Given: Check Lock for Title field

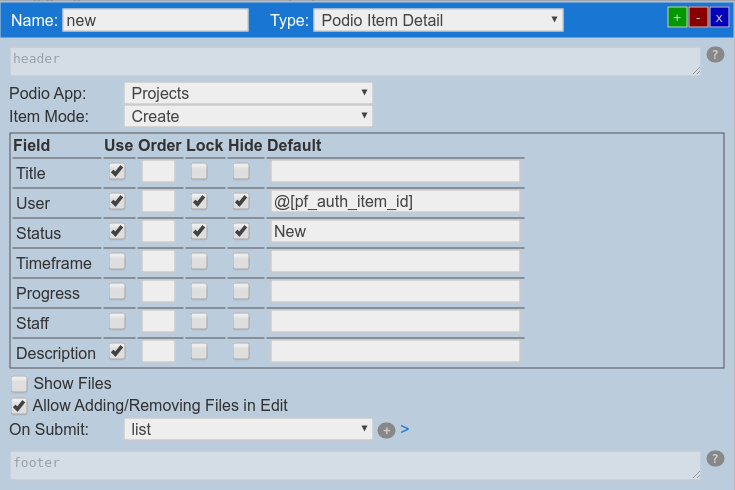Looking at the screenshot, I should (x=199, y=171).
